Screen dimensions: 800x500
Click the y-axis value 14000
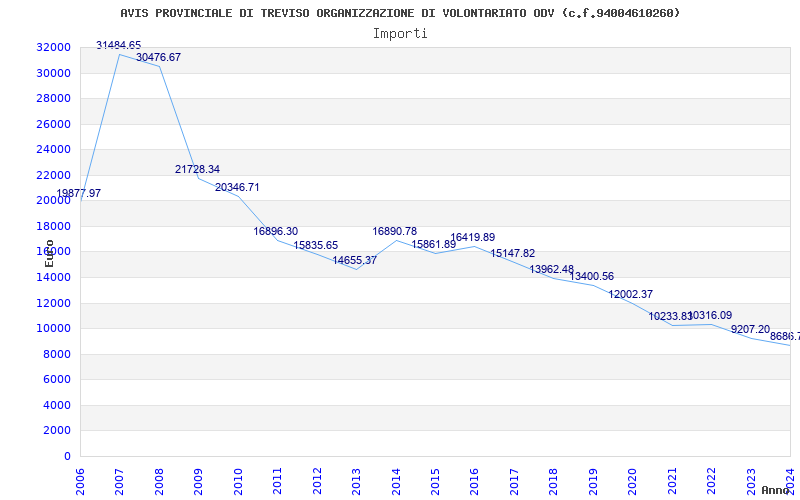[54, 277]
